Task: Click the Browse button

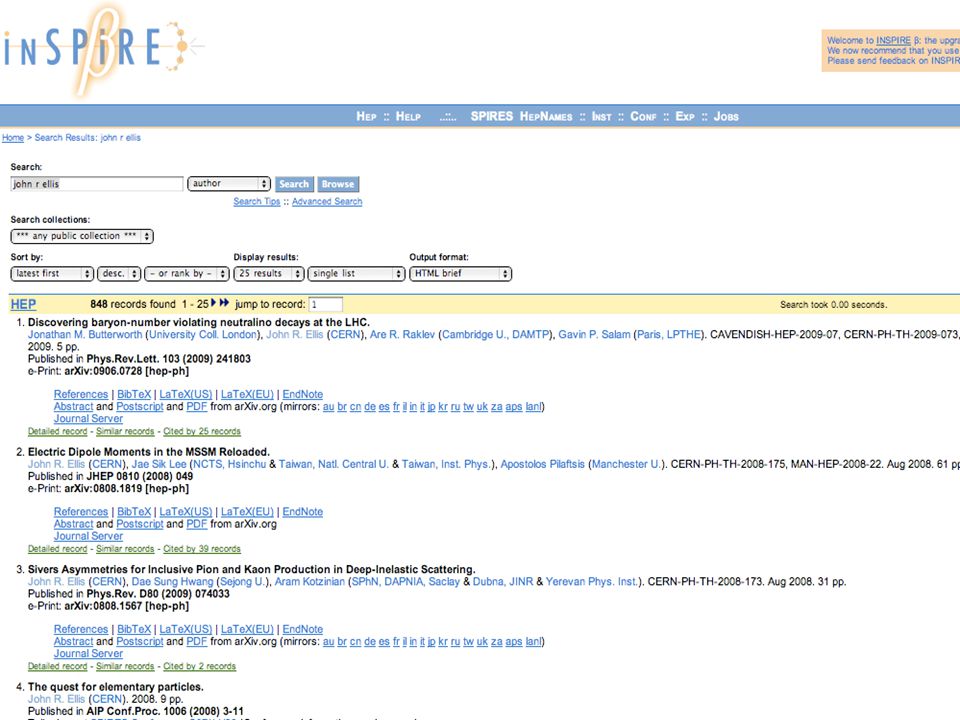Action: click(x=338, y=184)
